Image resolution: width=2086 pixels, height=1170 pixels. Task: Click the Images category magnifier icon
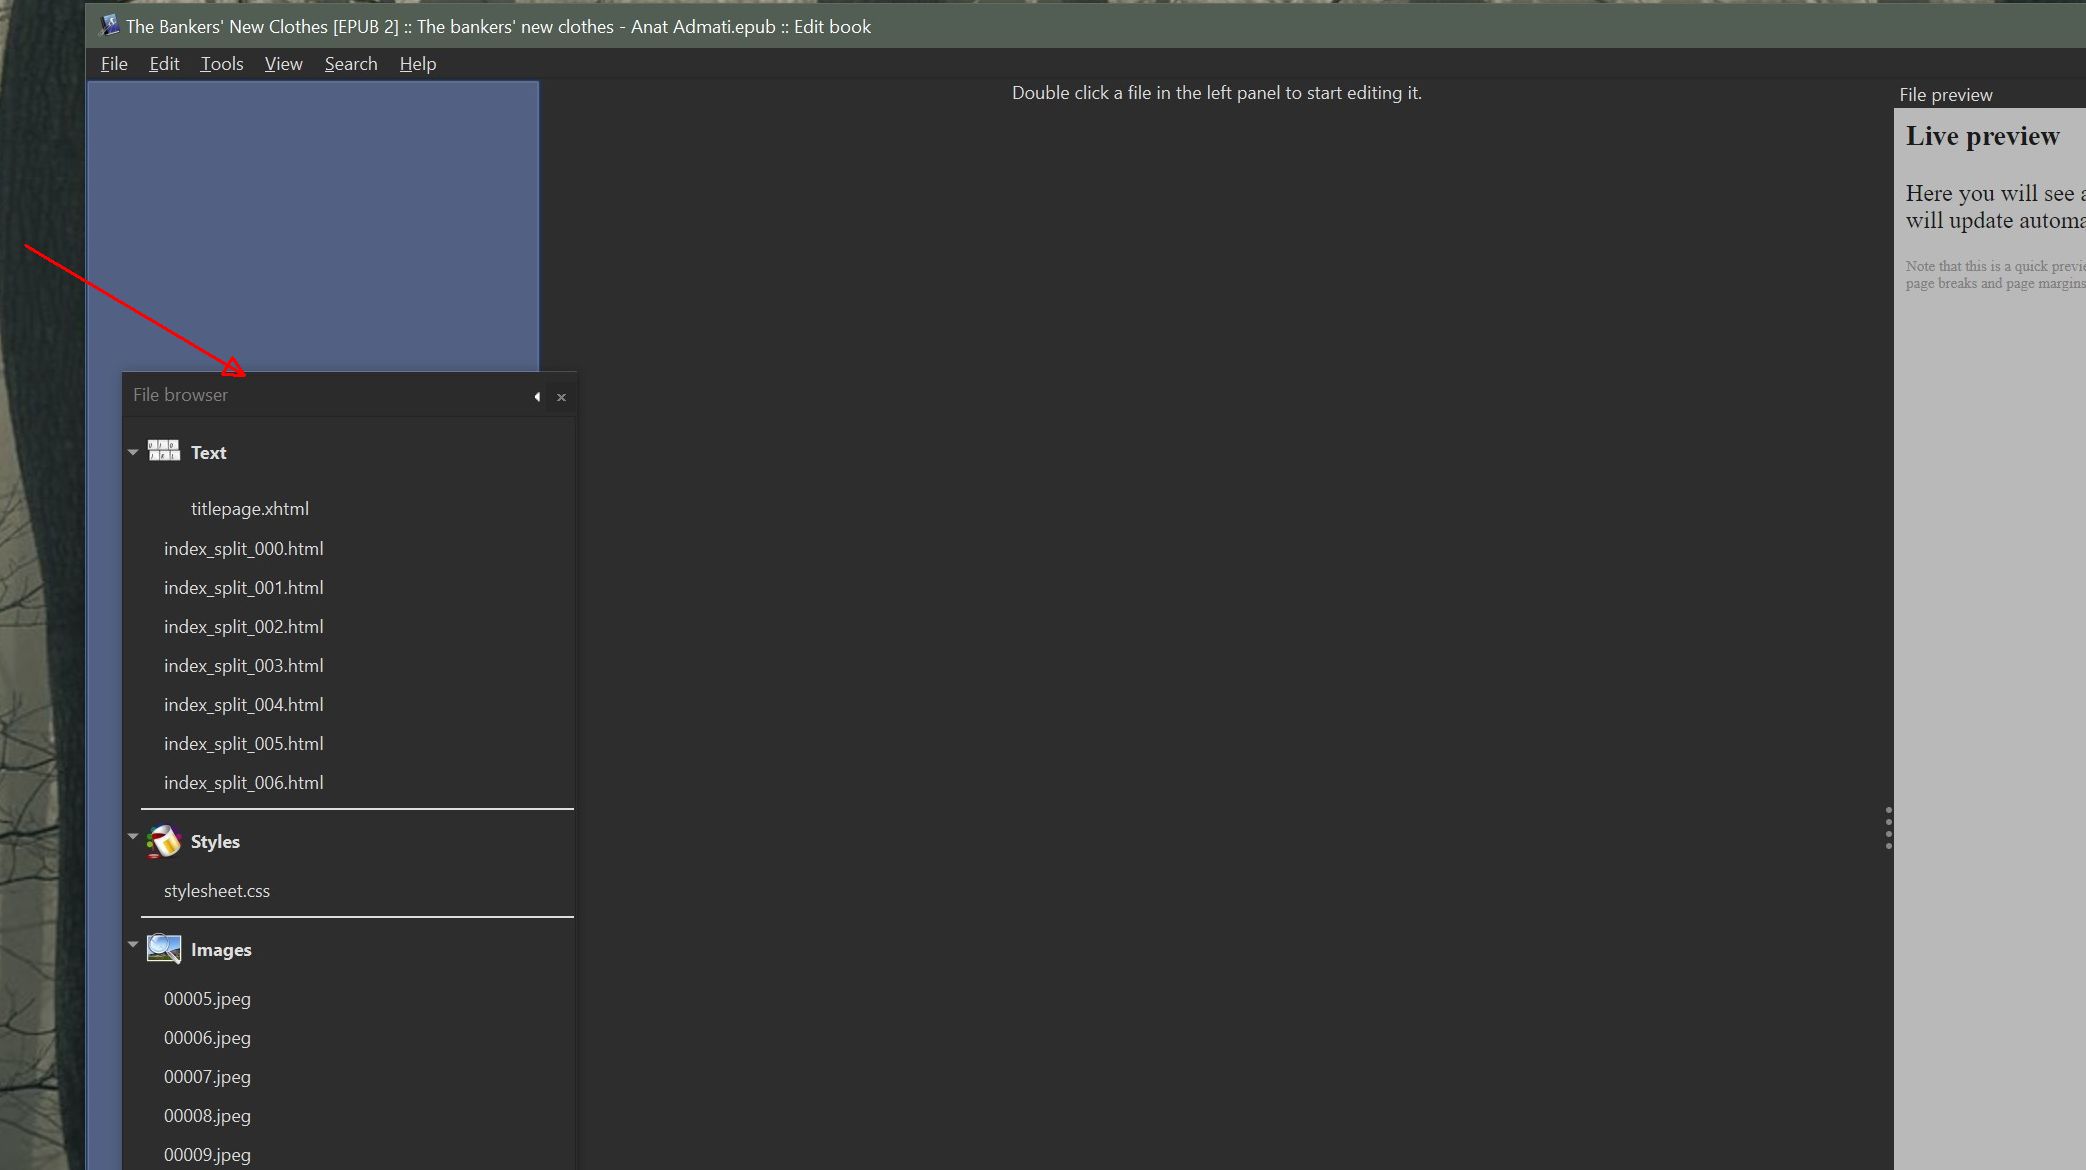click(164, 949)
